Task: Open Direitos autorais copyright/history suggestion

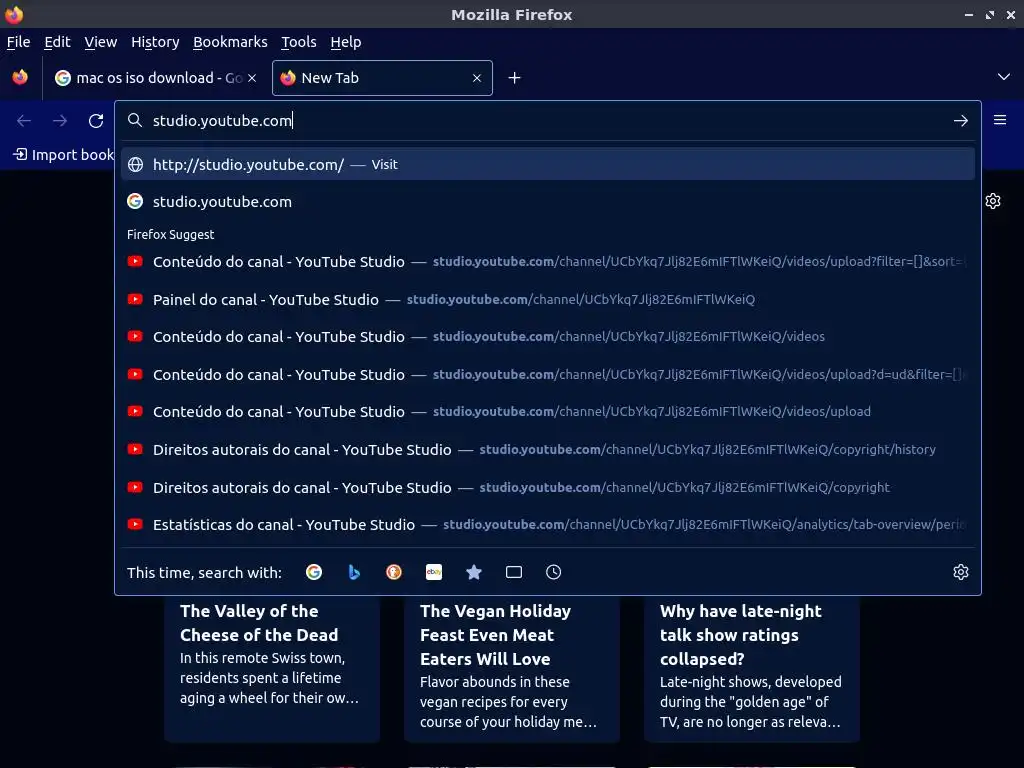Action: (x=547, y=450)
